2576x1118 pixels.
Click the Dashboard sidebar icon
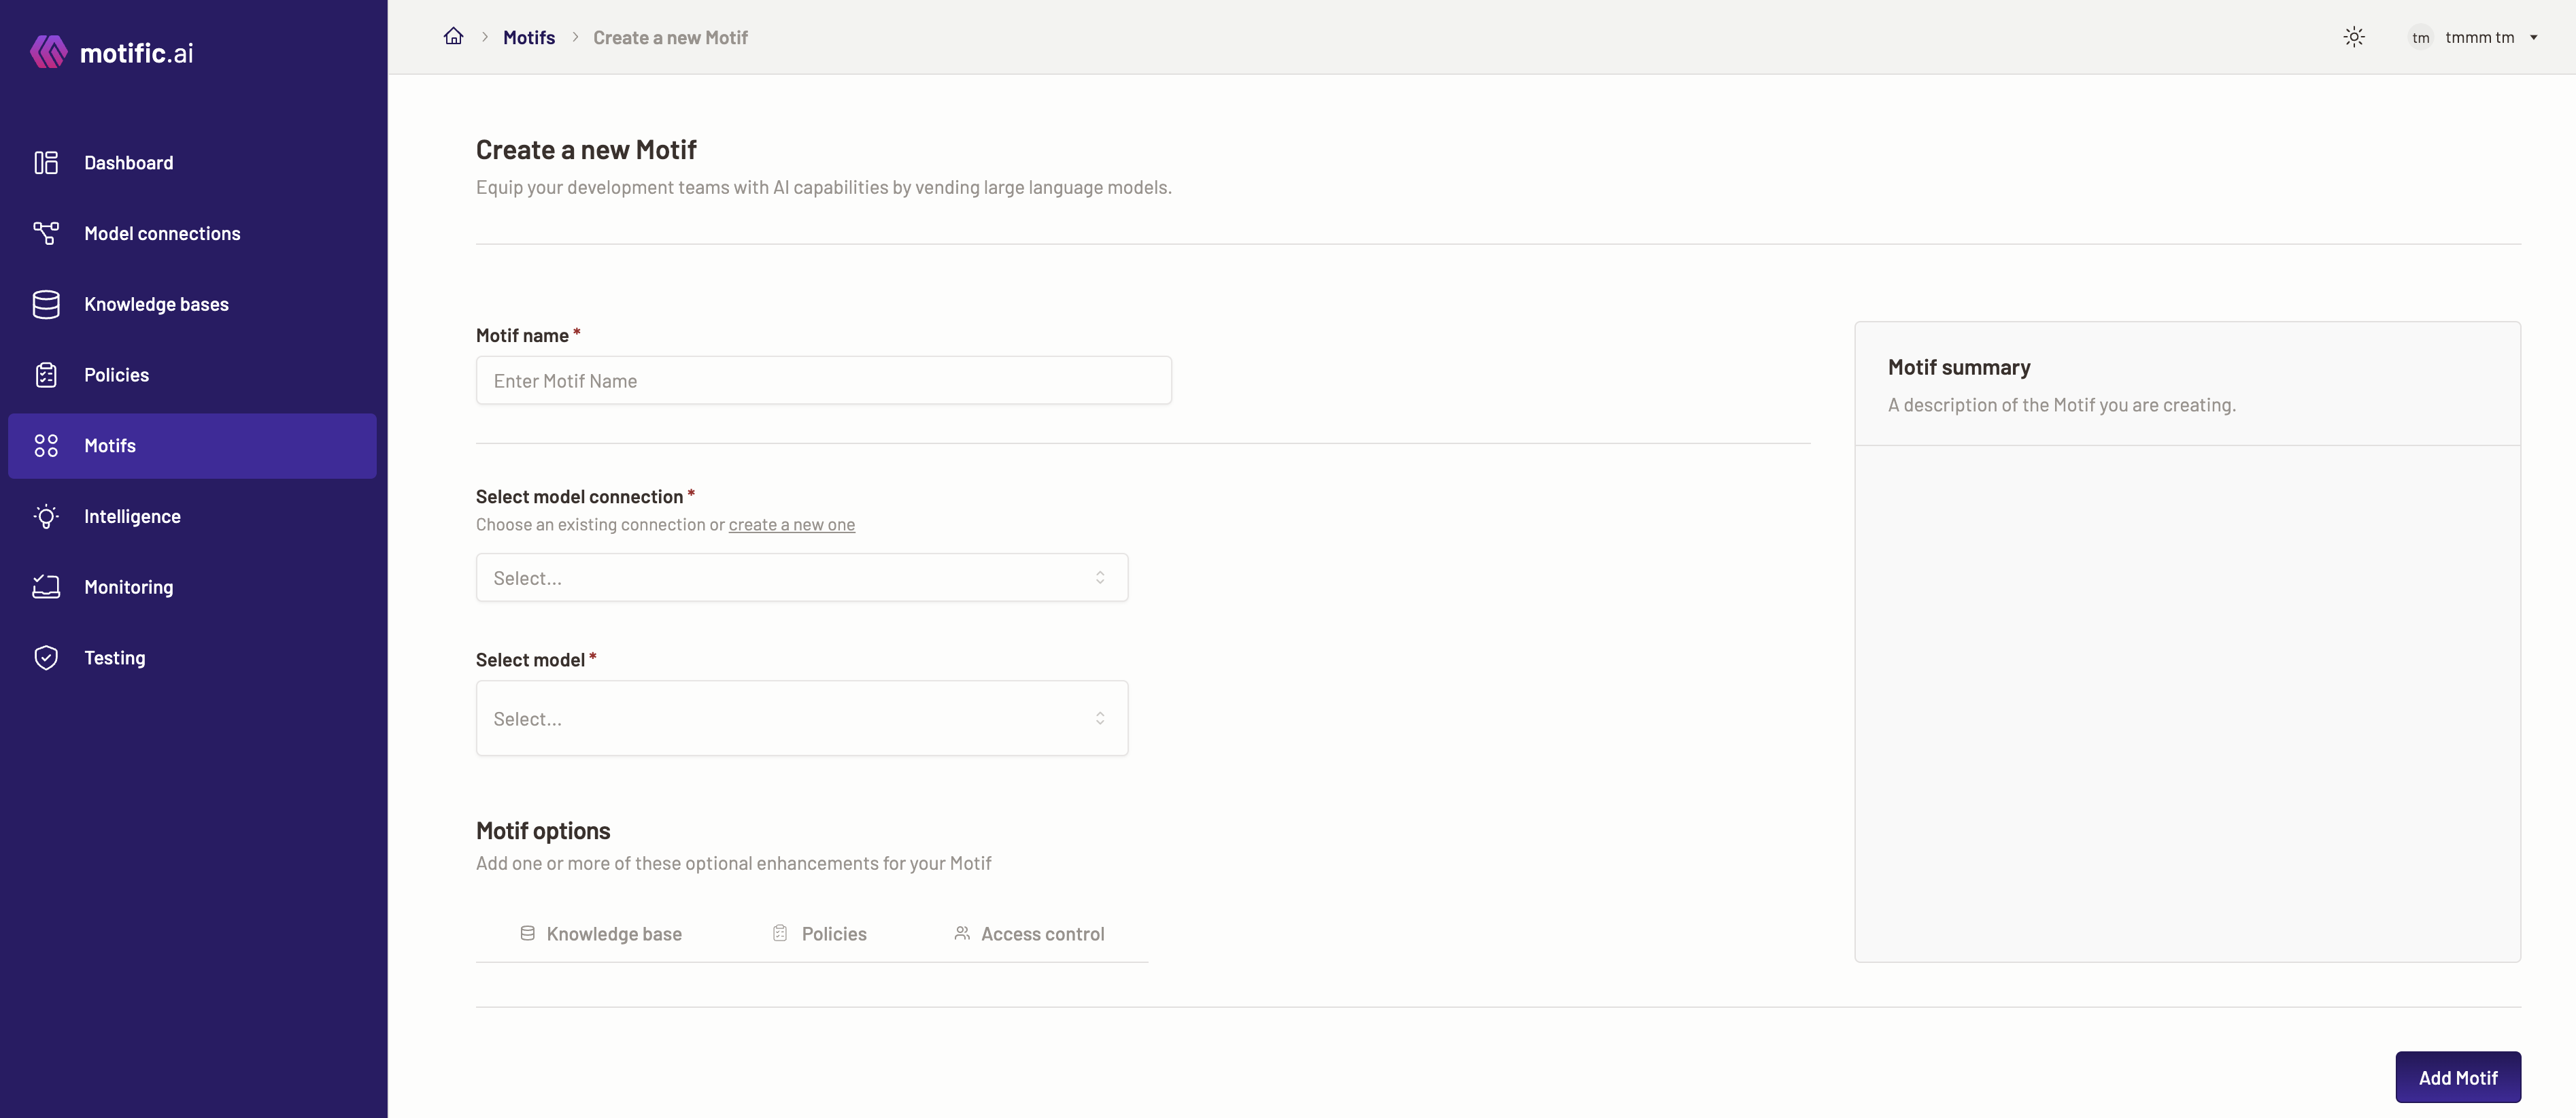[x=44, y=163]
